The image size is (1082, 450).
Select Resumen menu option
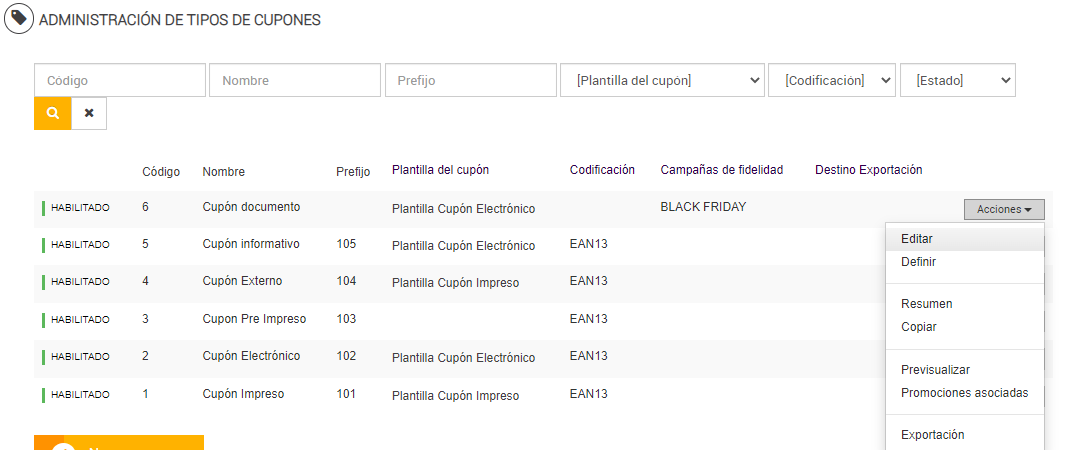pos(926,304)
